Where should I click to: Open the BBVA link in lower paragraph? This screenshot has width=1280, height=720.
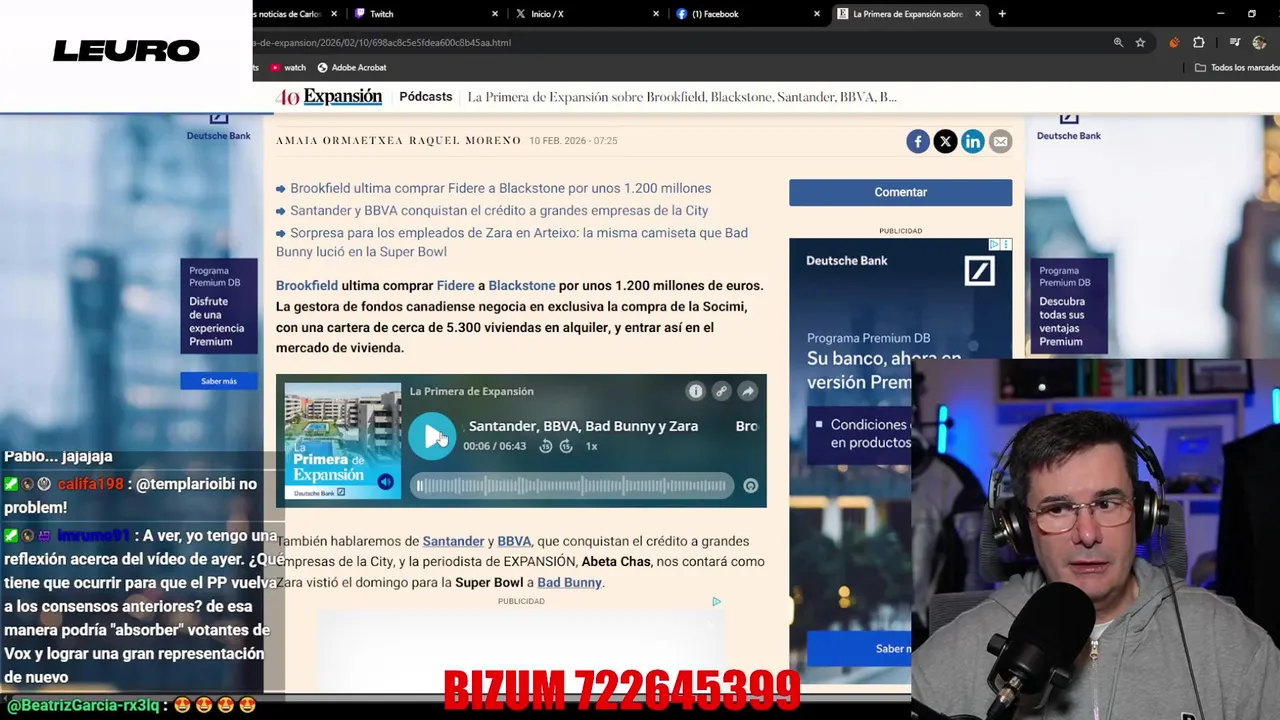(514, 541)
